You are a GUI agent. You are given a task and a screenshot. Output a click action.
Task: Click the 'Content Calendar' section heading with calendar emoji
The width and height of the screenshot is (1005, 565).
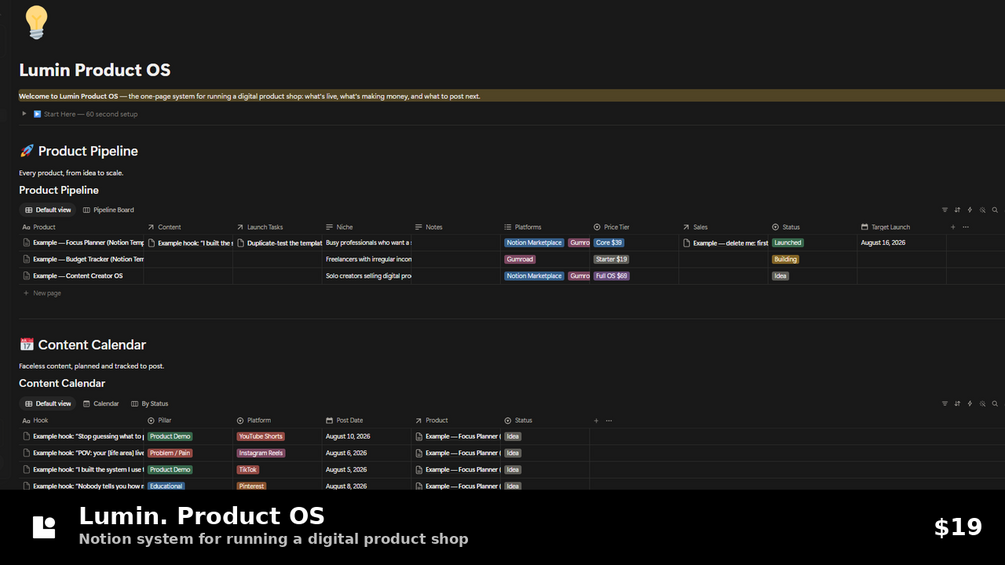[83, 345]
